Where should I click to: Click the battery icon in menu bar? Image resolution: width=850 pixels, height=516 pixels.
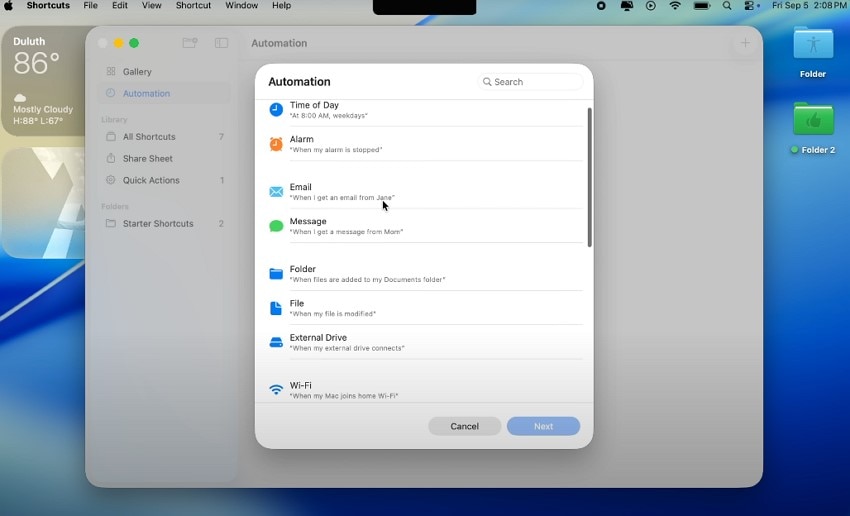(702, 5)
